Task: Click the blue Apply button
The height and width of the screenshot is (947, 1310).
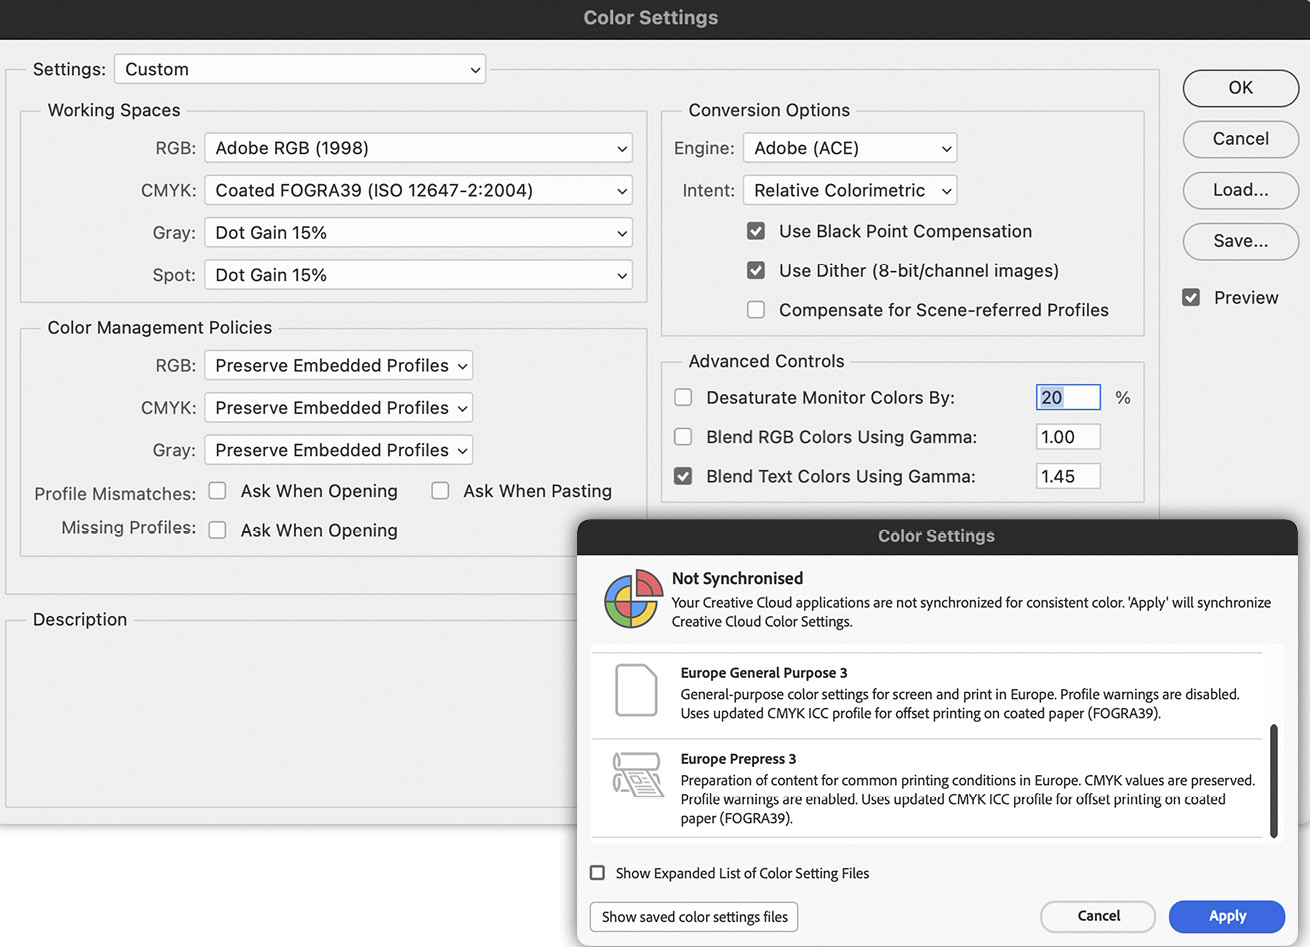Action: click(x=1227, y=916)
